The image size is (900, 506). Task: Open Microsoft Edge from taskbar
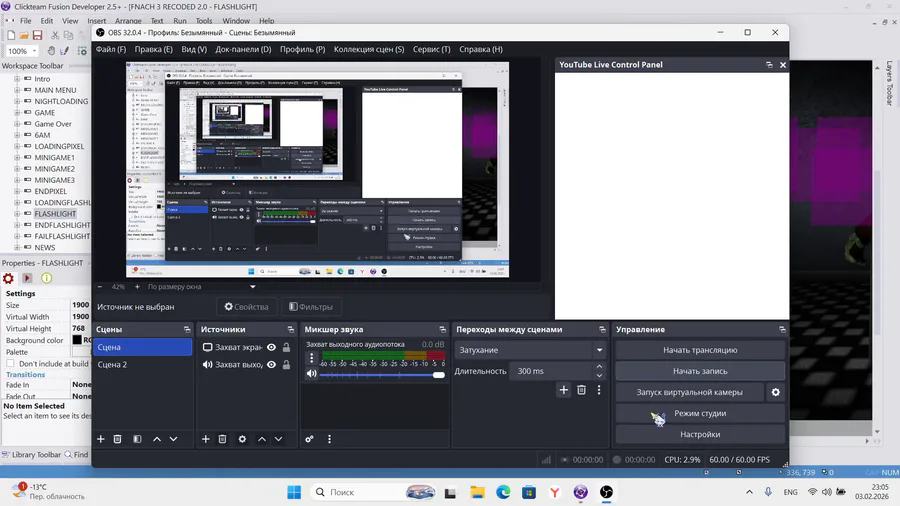tap(503, 492)
